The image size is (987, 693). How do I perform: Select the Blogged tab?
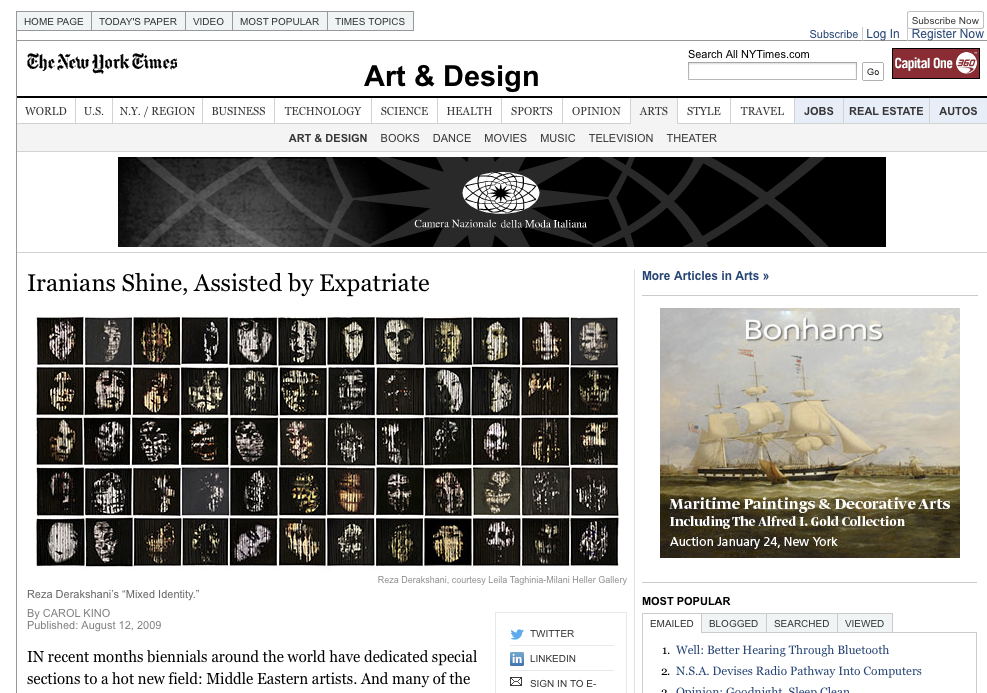pyautogui.click(x=733, y=623)
